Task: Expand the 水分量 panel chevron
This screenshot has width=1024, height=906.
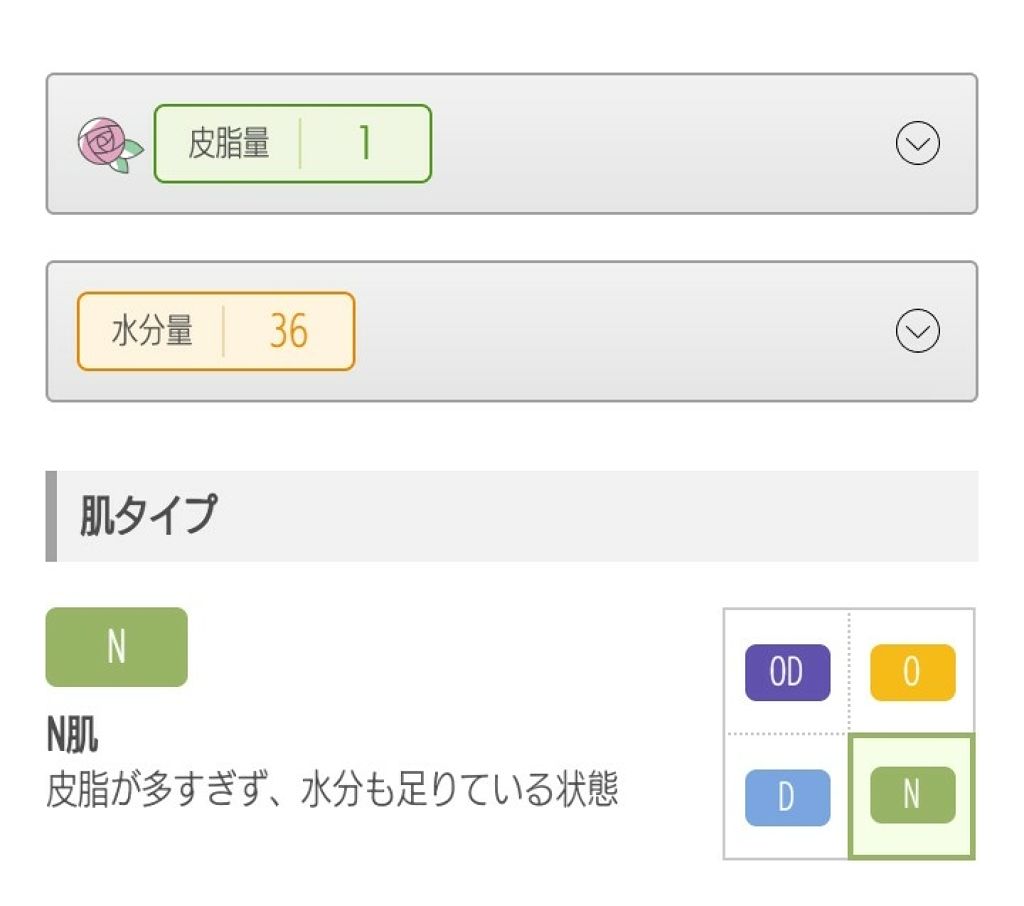Action: [917, 332]
